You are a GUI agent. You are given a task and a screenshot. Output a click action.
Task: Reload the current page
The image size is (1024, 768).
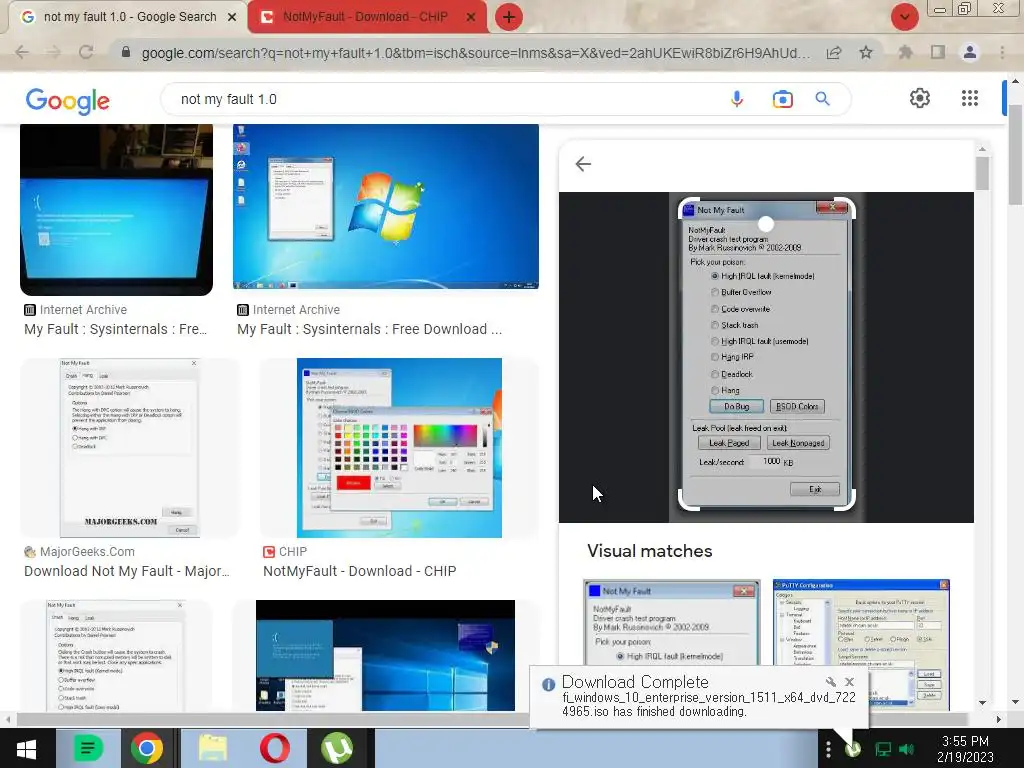coord(86,52)
